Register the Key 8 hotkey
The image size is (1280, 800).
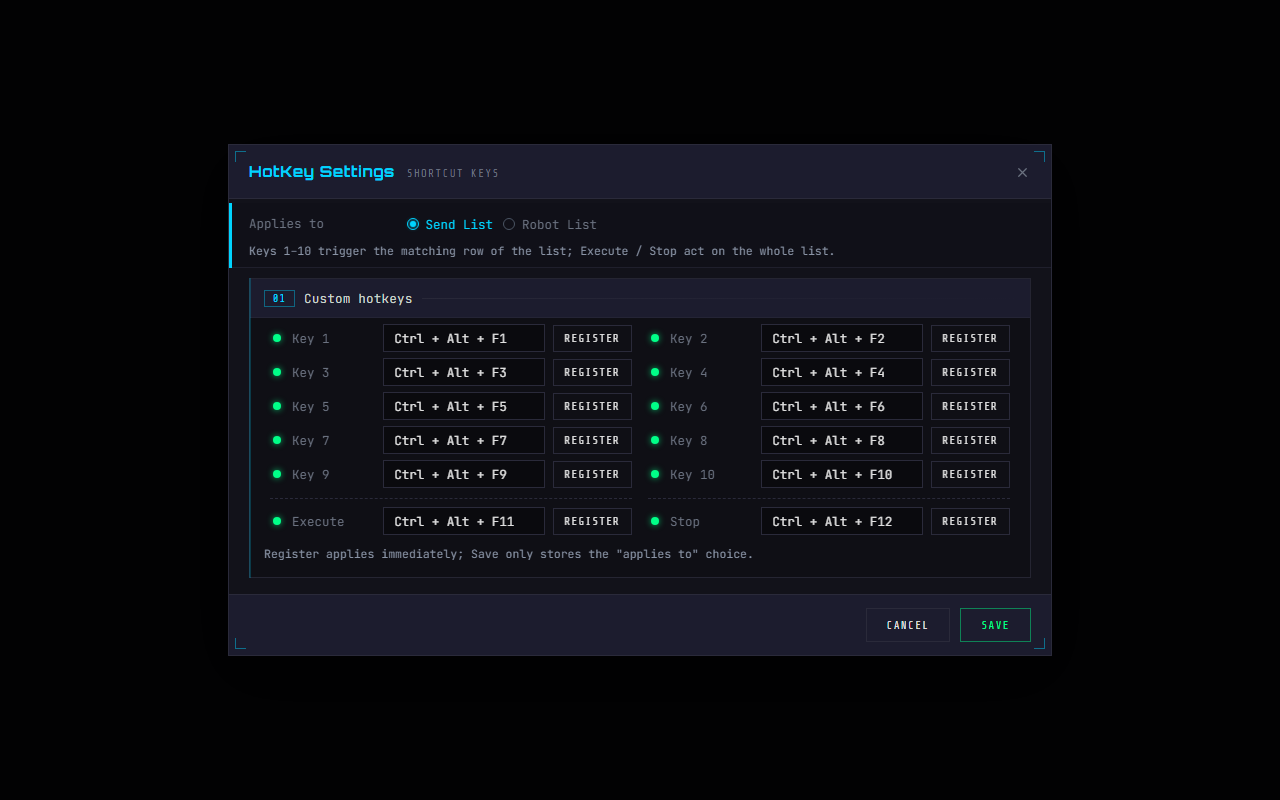coord(970,440)
